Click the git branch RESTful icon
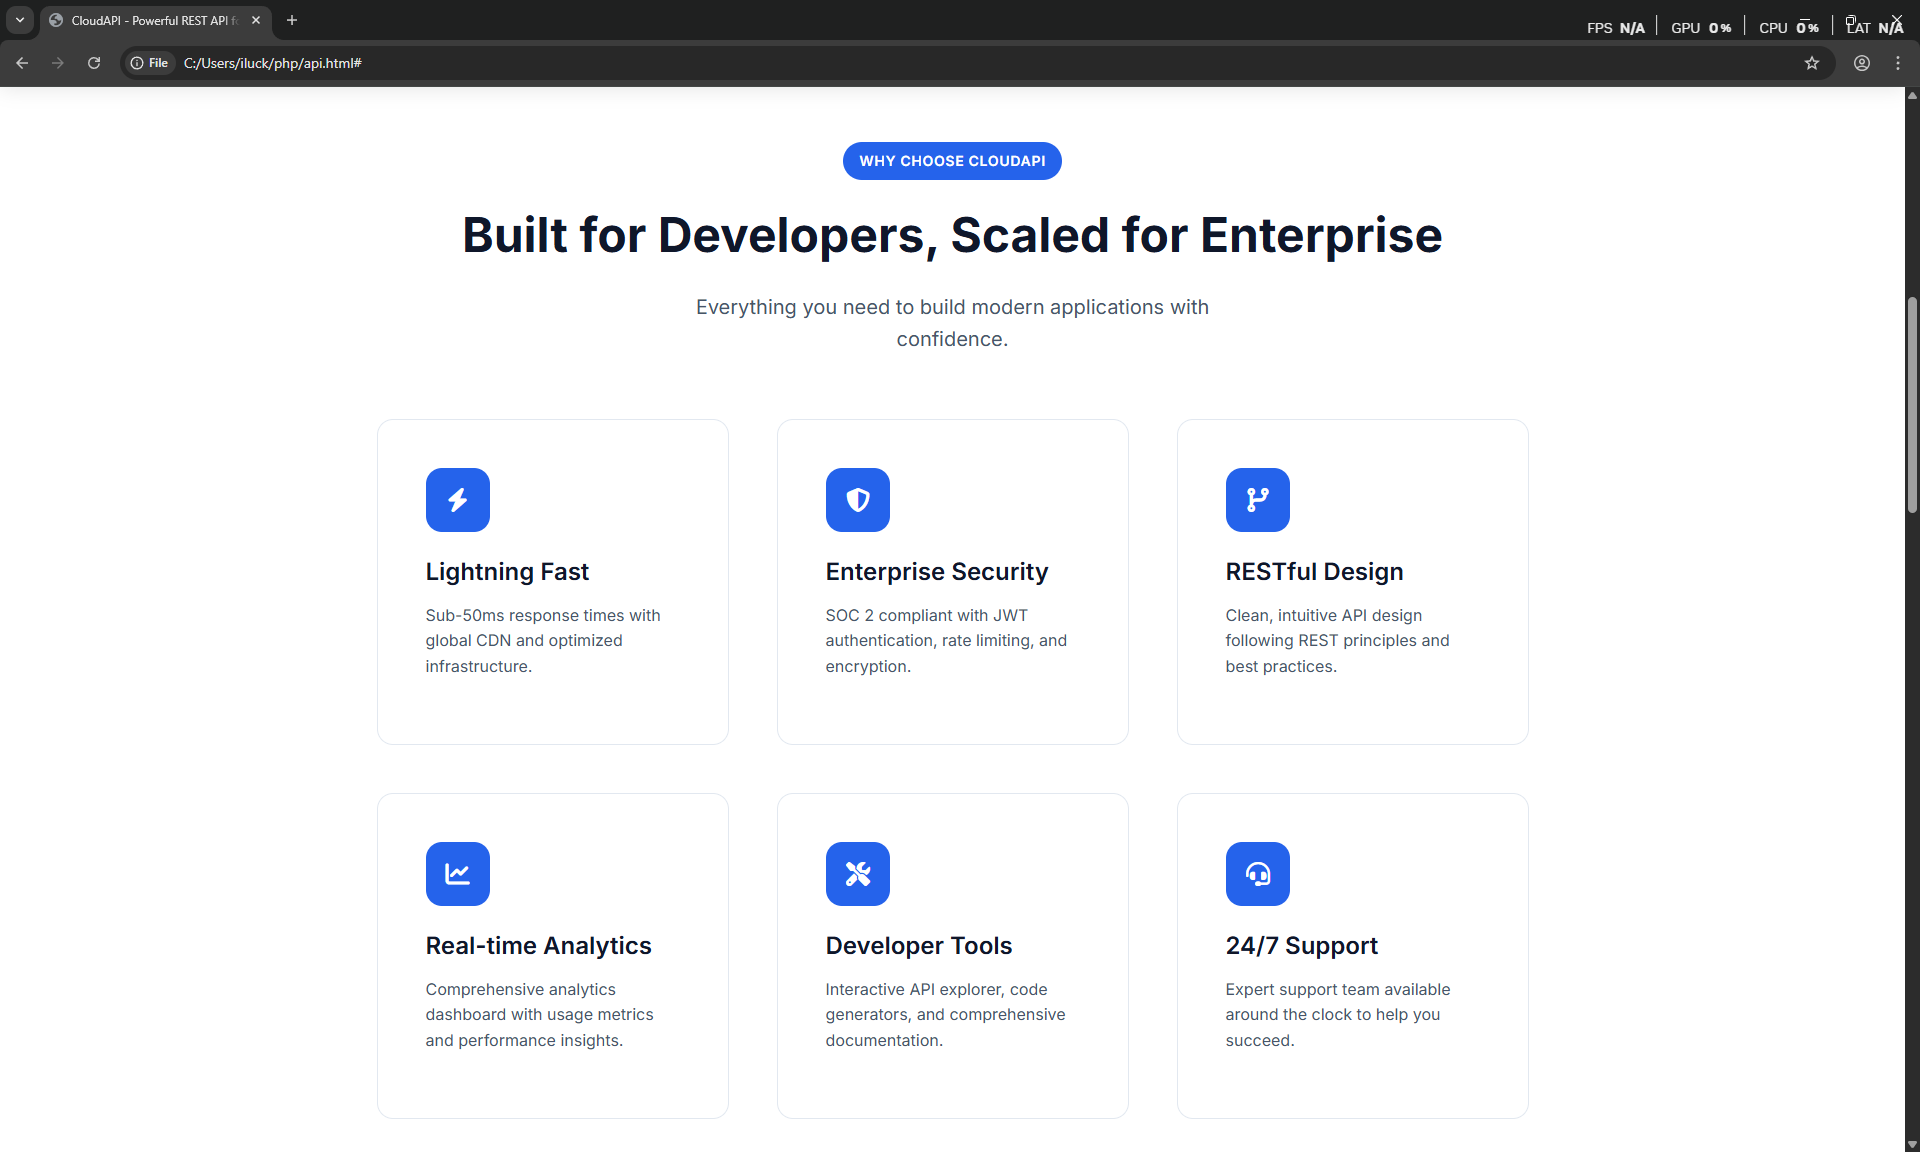The width and height of the screenshot is (1920, 1152). tap(1257, 500)
